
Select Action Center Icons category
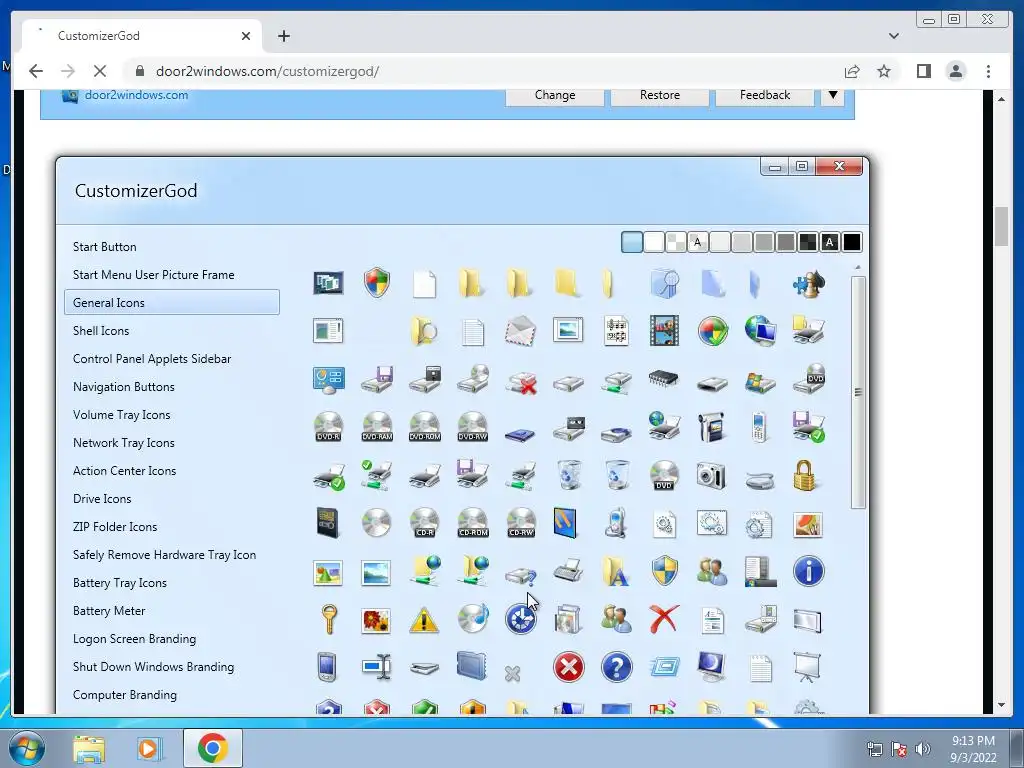point(125,471)
